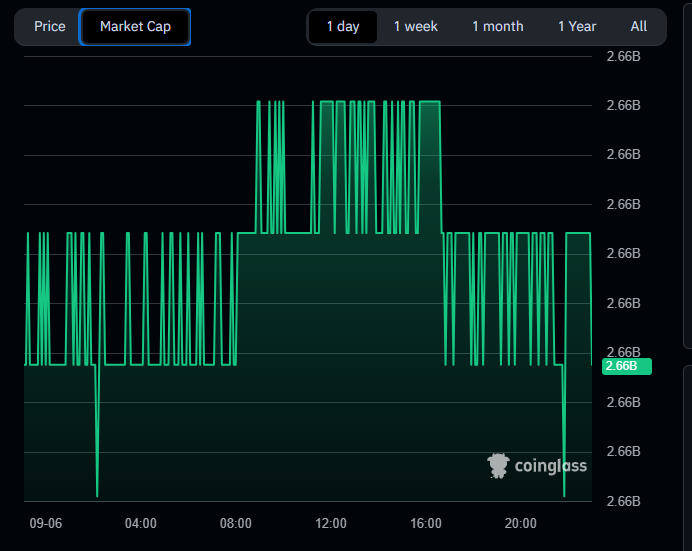
Task: Switch chart range to 1 month
Action: point(497,26)
